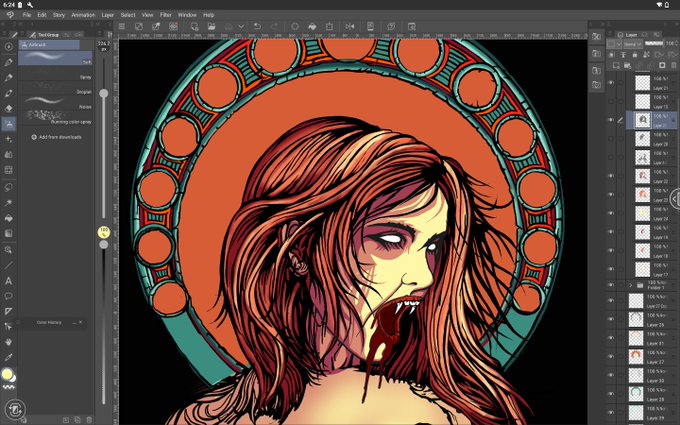Click the delete layer trash icon
Viewport: 680px width, 425px height.
point(673,65)
